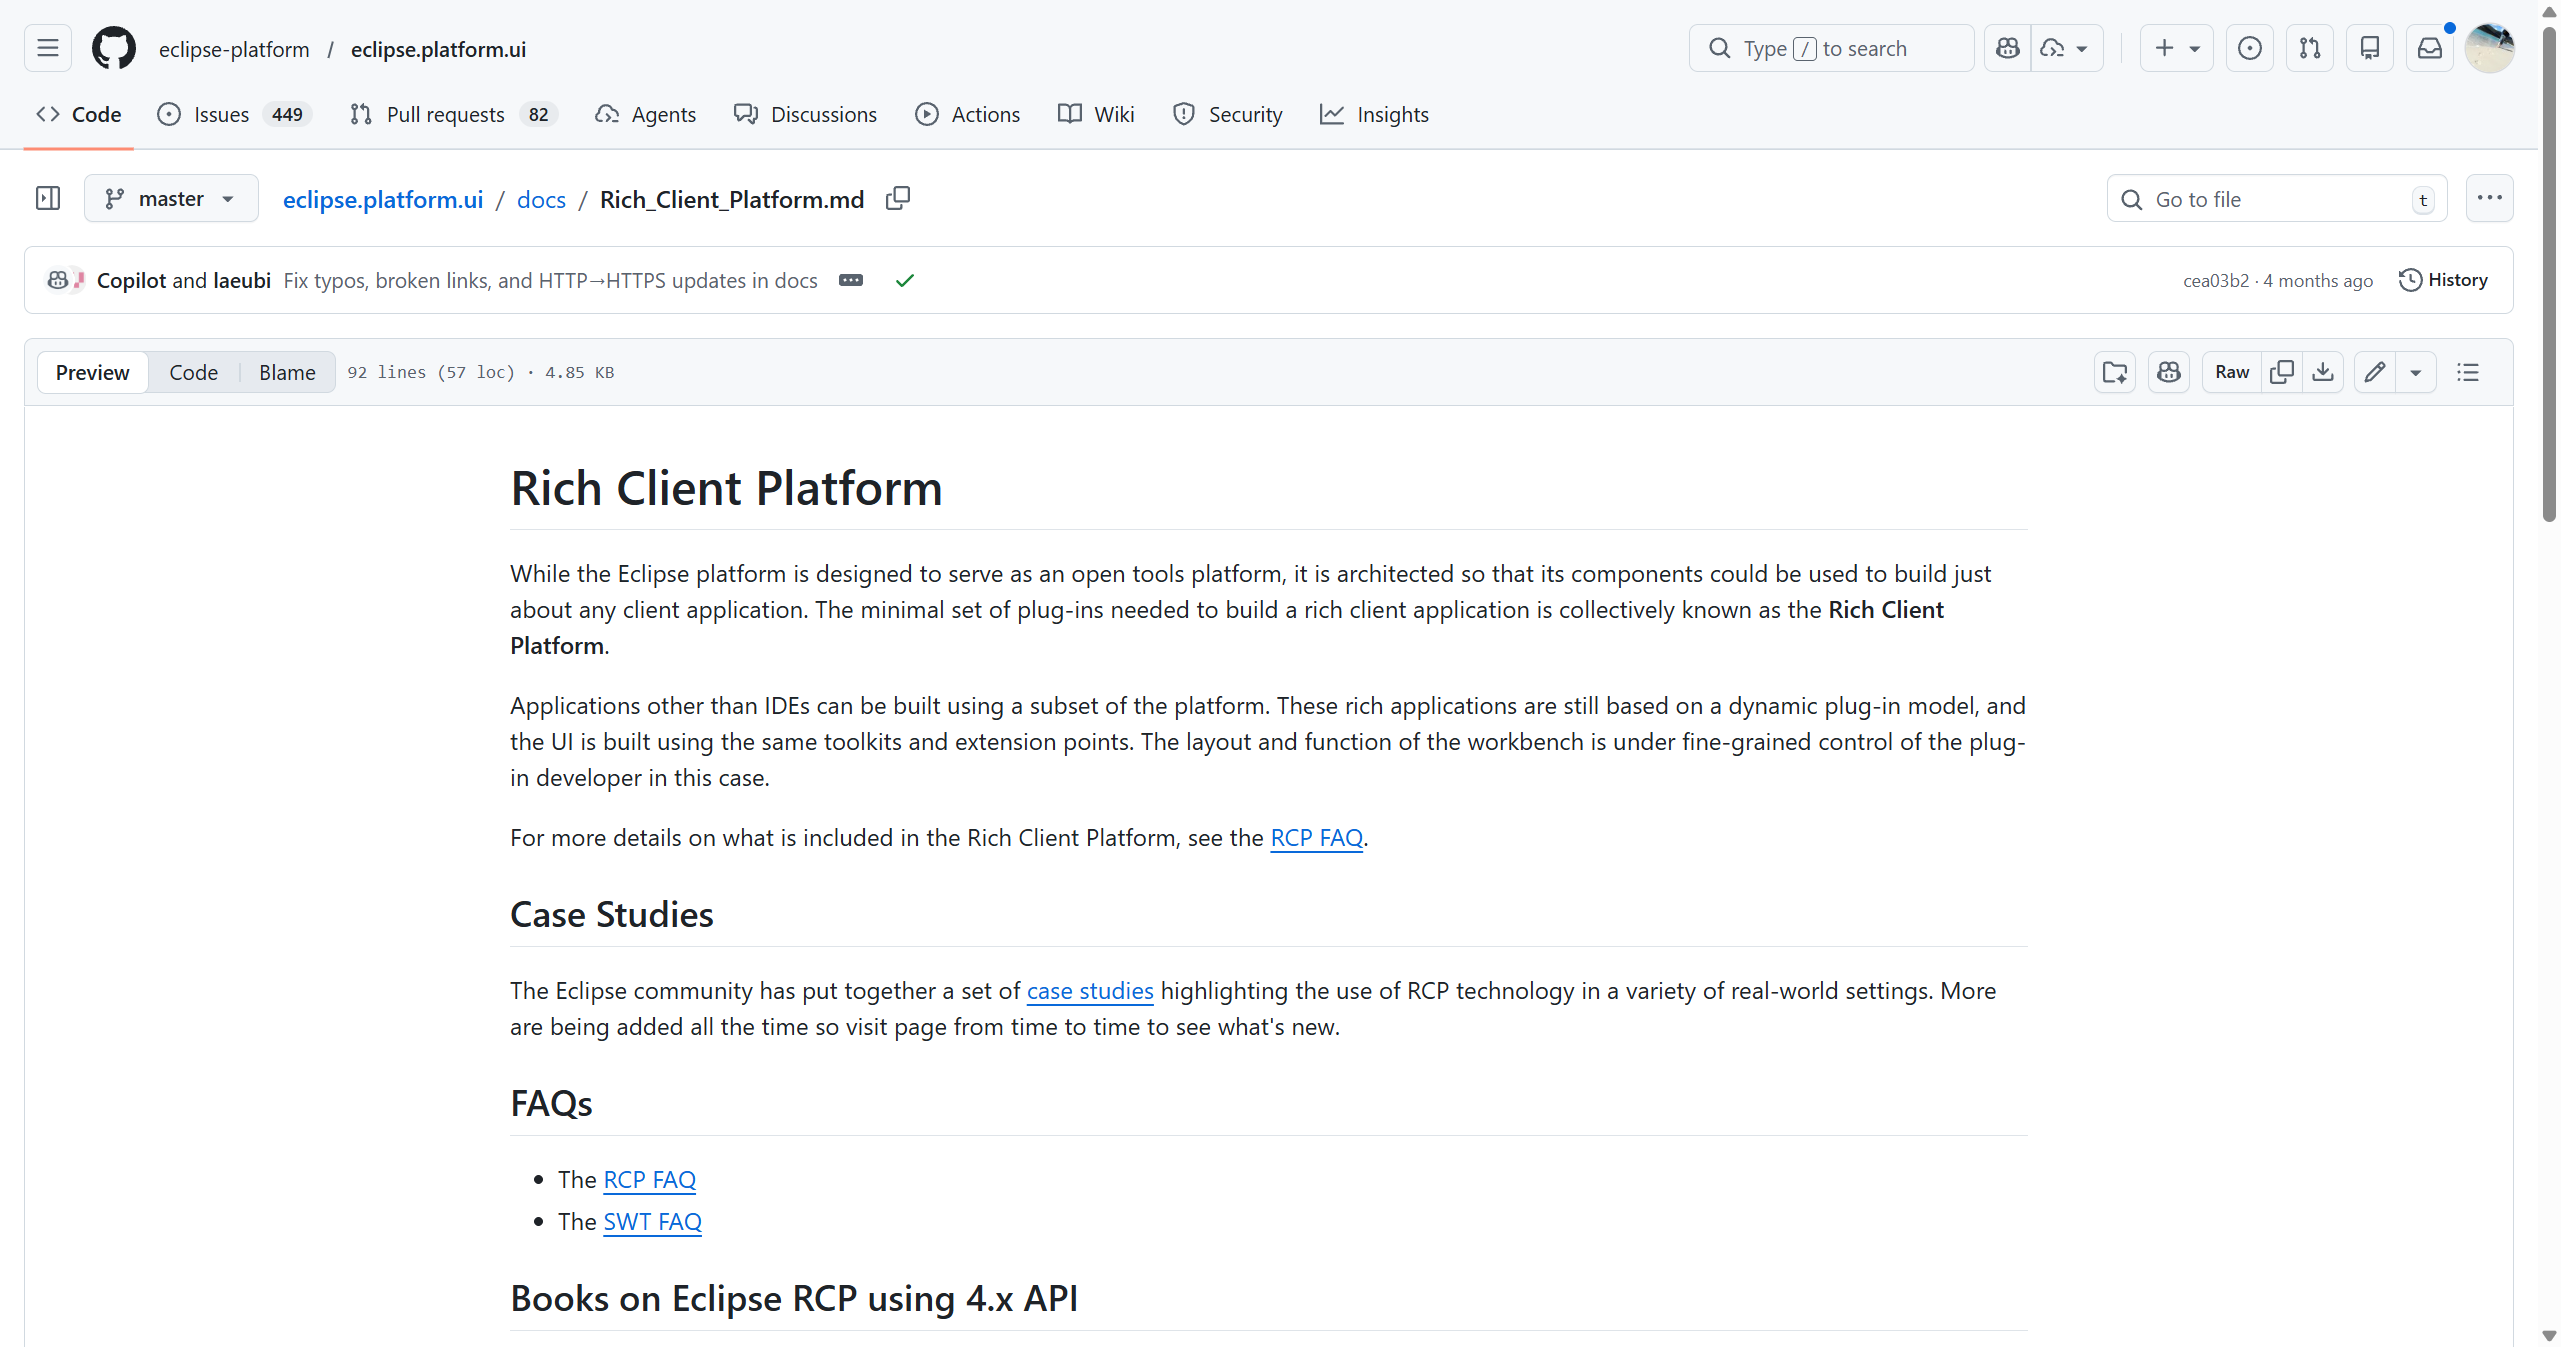This screenshot has height=1347, width=2561.
Task: Open the master branch dropdown
Action: [x=171, y=199]
